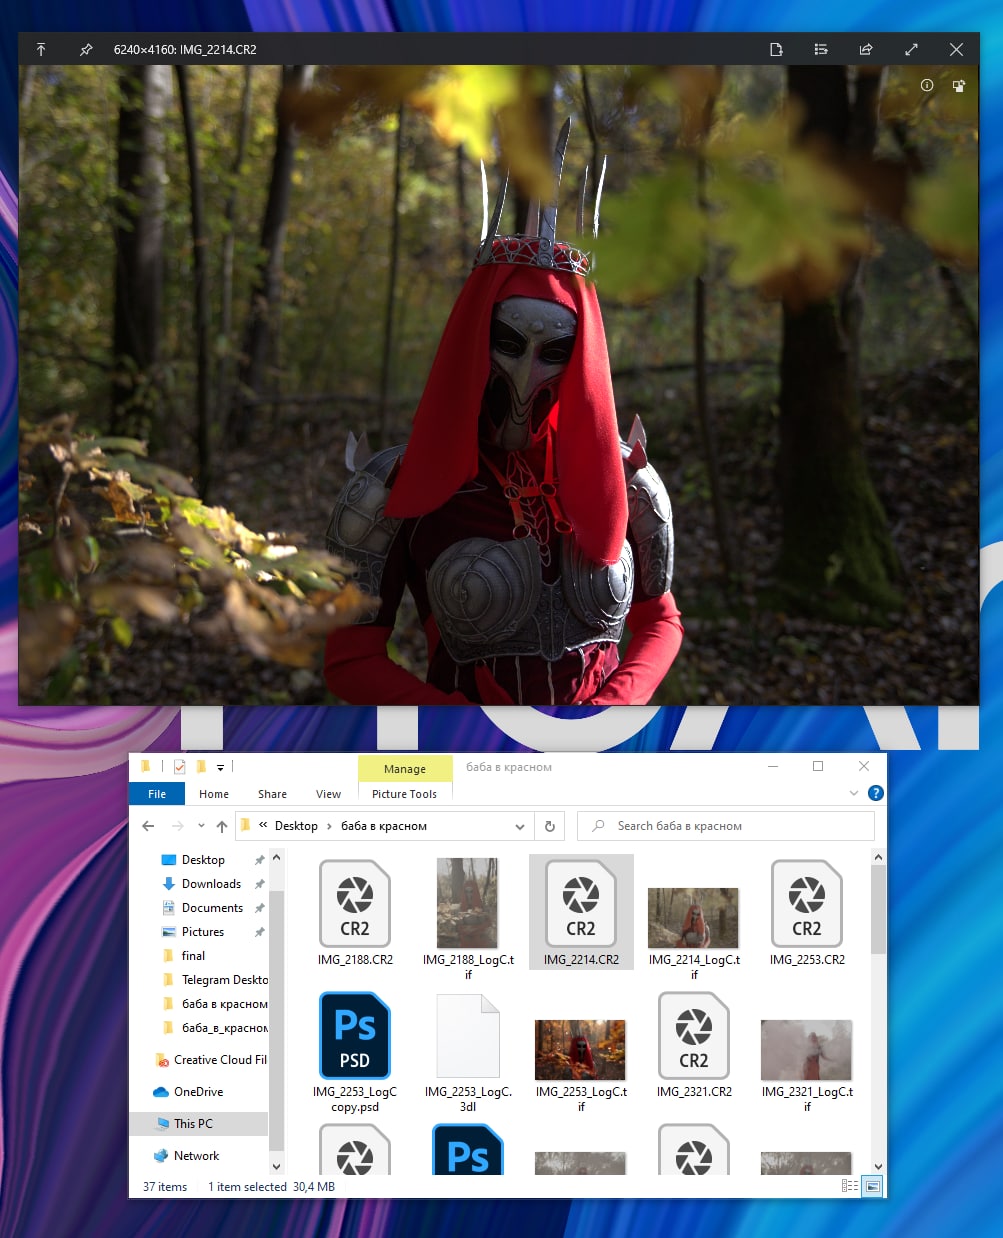
Task: Click the Manage contextual tab header
Action: (x=405, y=769)
